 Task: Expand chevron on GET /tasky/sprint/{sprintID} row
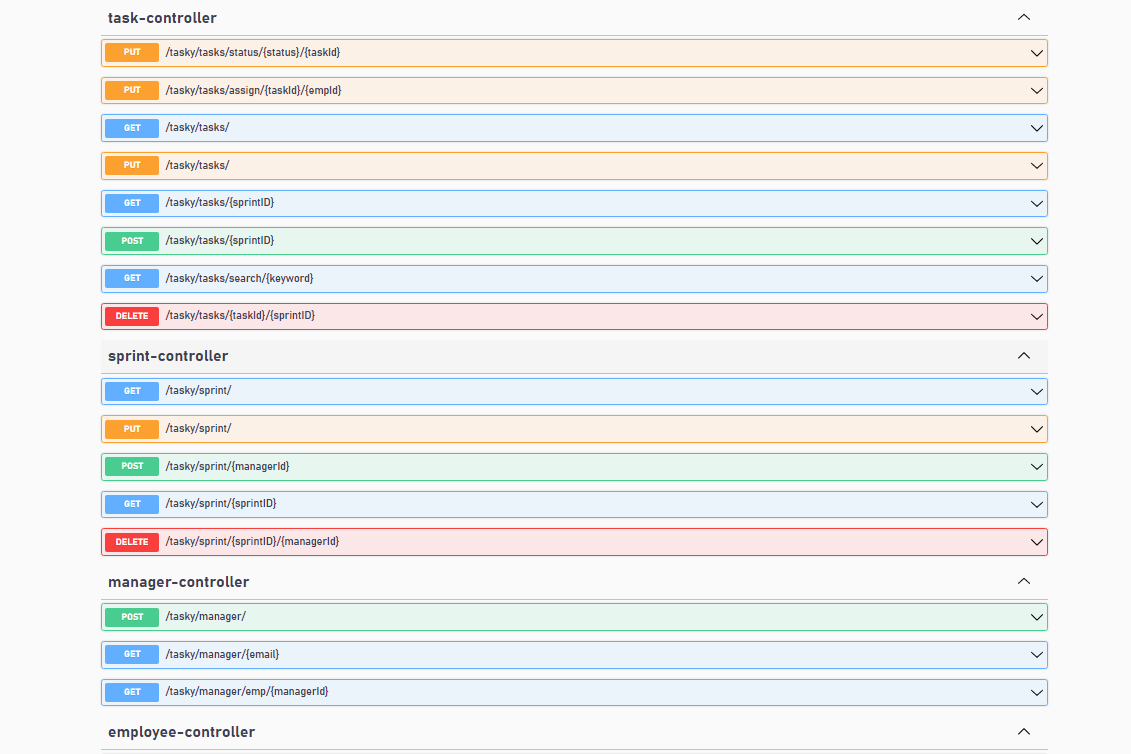1036,504
